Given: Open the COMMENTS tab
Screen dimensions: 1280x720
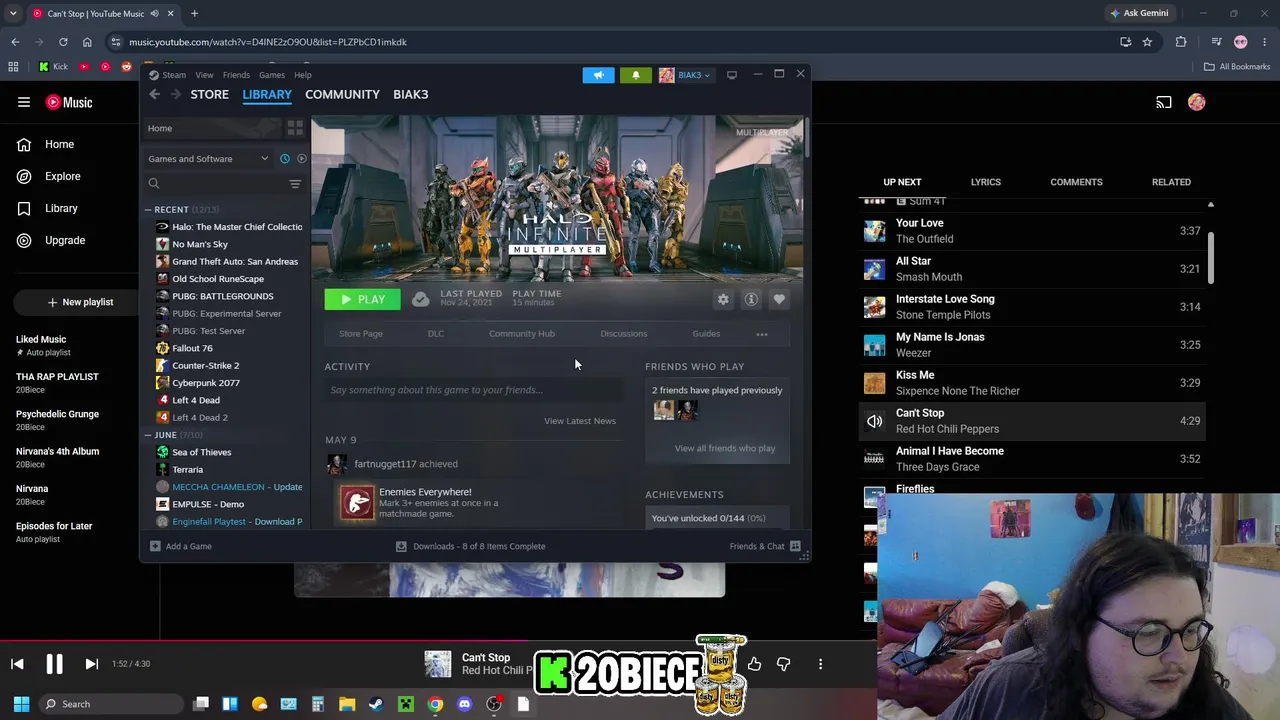Looking at the screenshot, I should click(1076, 182).
